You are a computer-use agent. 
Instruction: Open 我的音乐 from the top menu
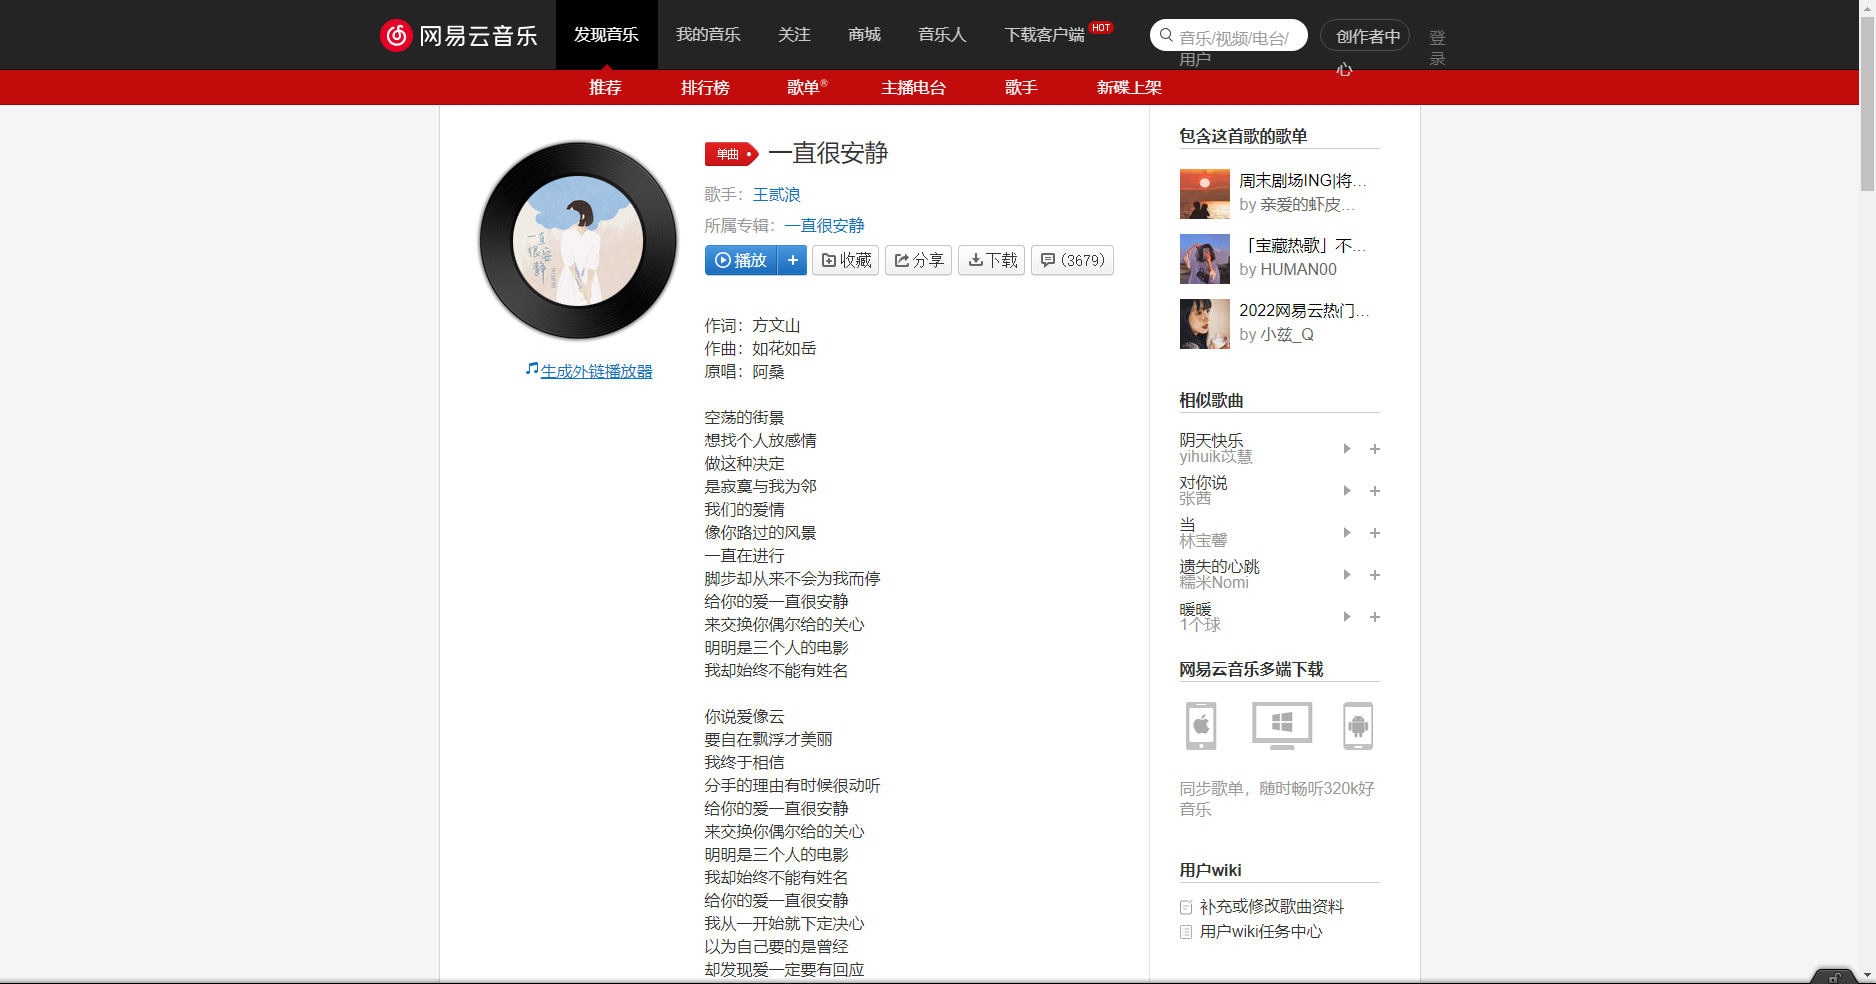click(x=707, y=34)
